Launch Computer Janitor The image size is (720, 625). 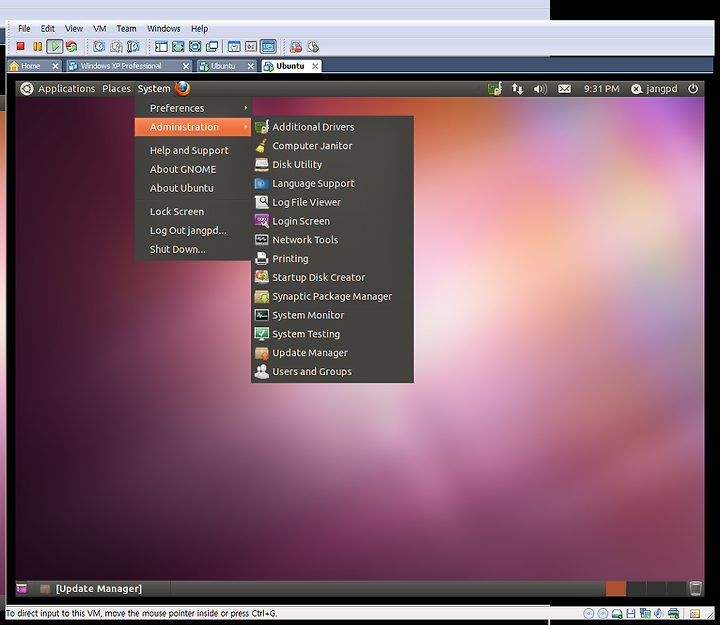pyautogui.click(x=332, y=146)
